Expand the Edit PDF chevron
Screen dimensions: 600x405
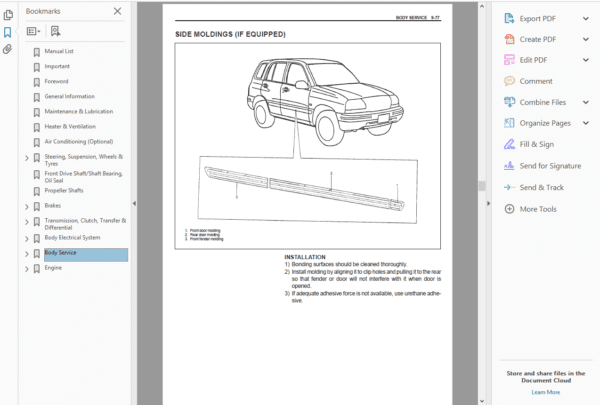coord(585,60)
